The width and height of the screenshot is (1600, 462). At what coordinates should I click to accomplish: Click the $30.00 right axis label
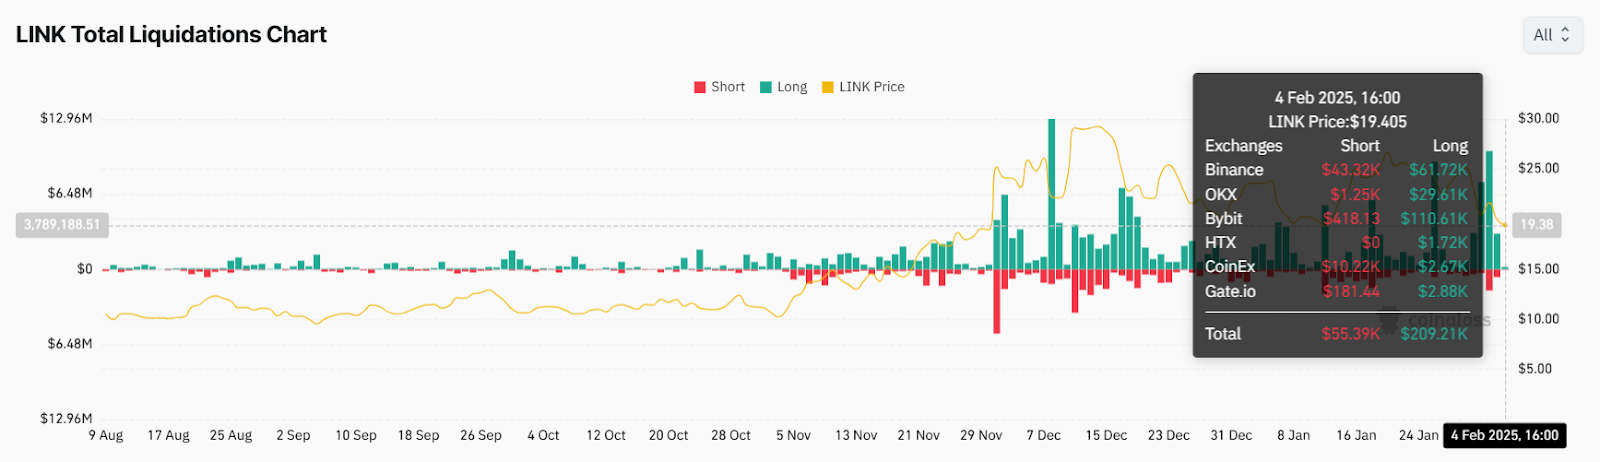click(1538, 118)
